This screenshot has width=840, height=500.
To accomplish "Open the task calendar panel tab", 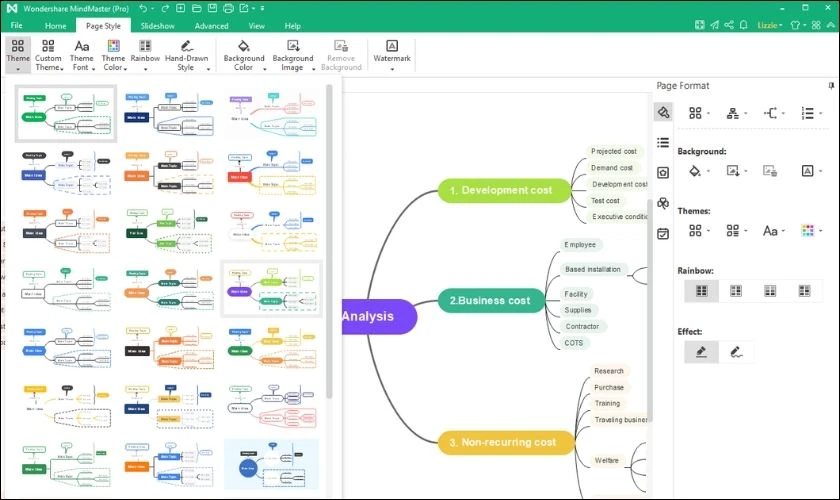I will 663,234.
